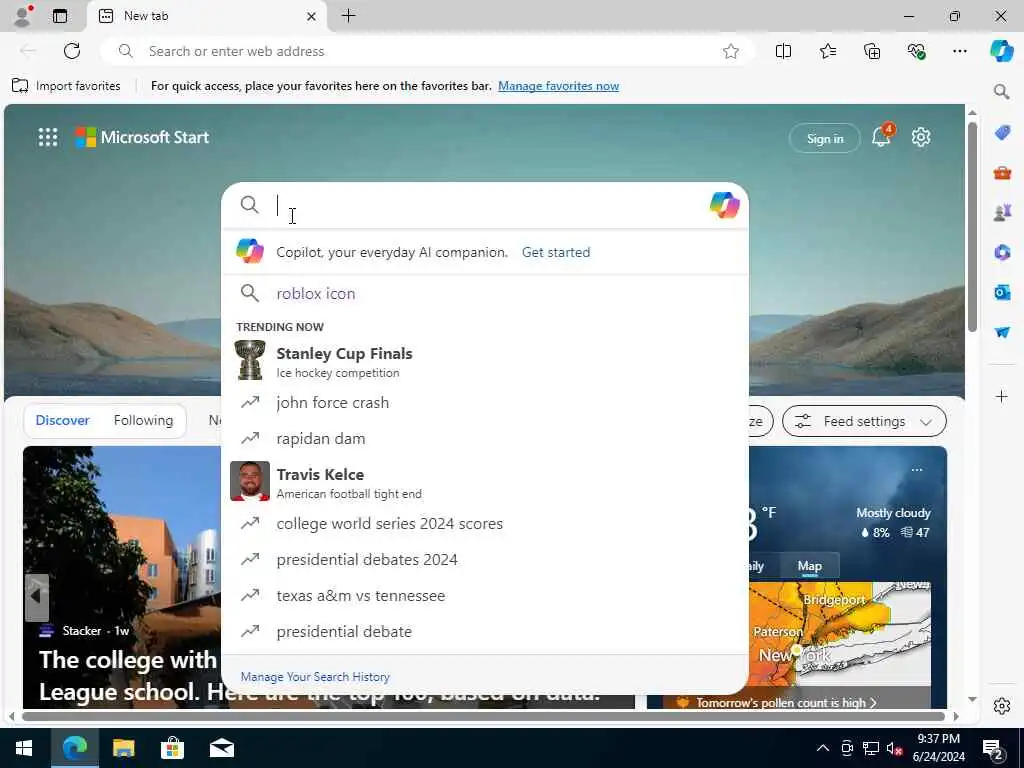Open split screen view
Viewport: 1024px width, 768px height.
point(783,51)
